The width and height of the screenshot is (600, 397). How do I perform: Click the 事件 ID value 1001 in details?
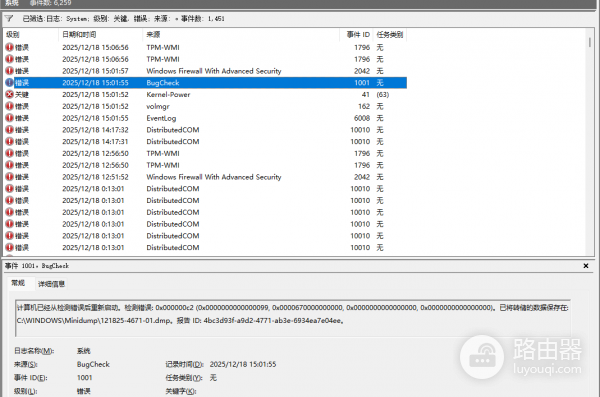click(x=85, y=378)
